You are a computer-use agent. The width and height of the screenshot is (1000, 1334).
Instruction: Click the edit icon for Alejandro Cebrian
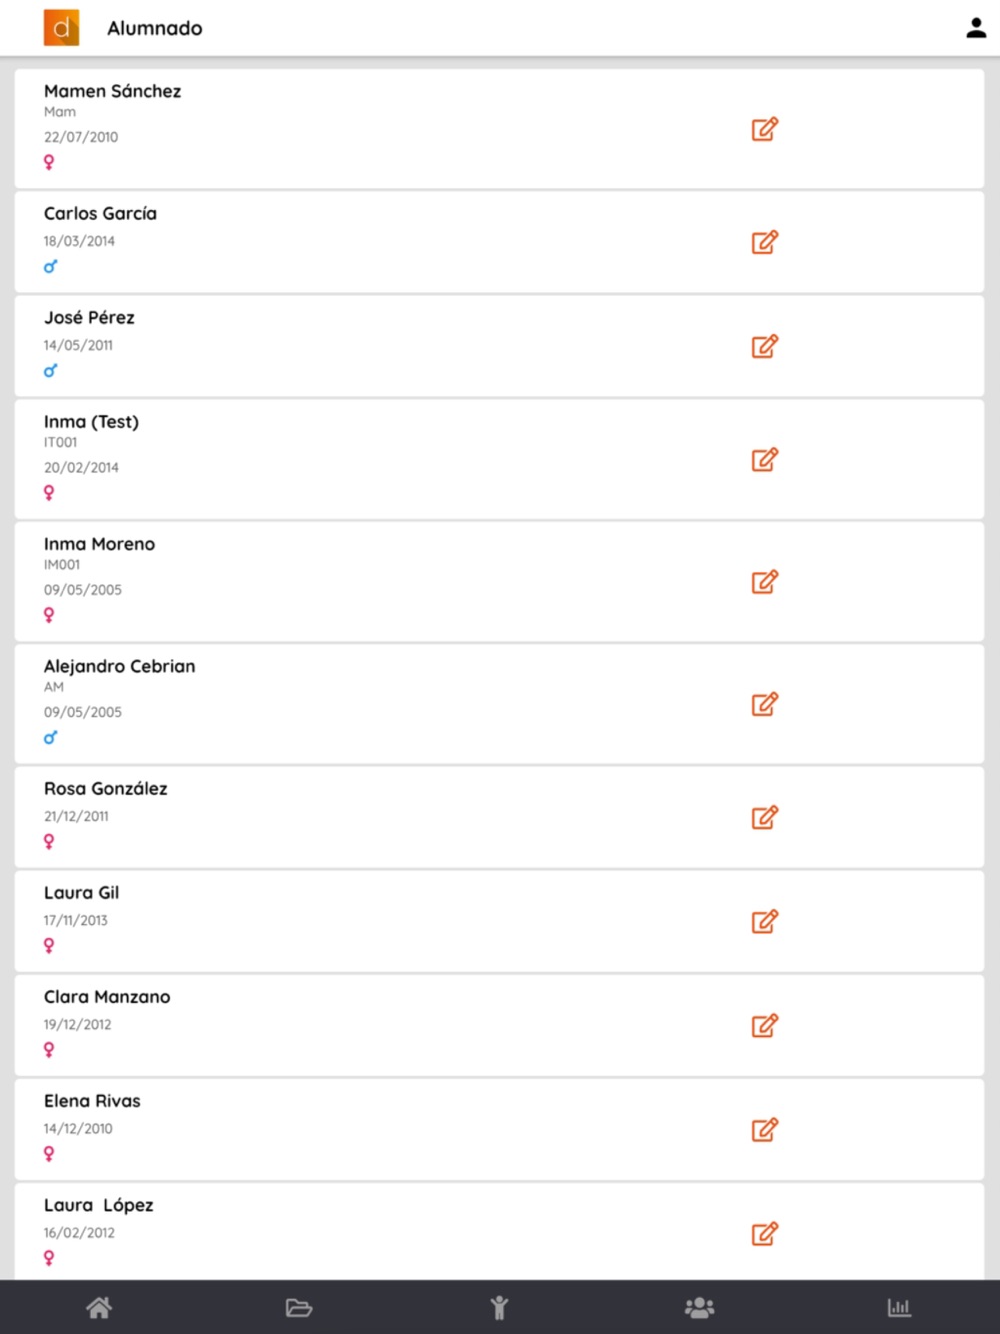764,704
